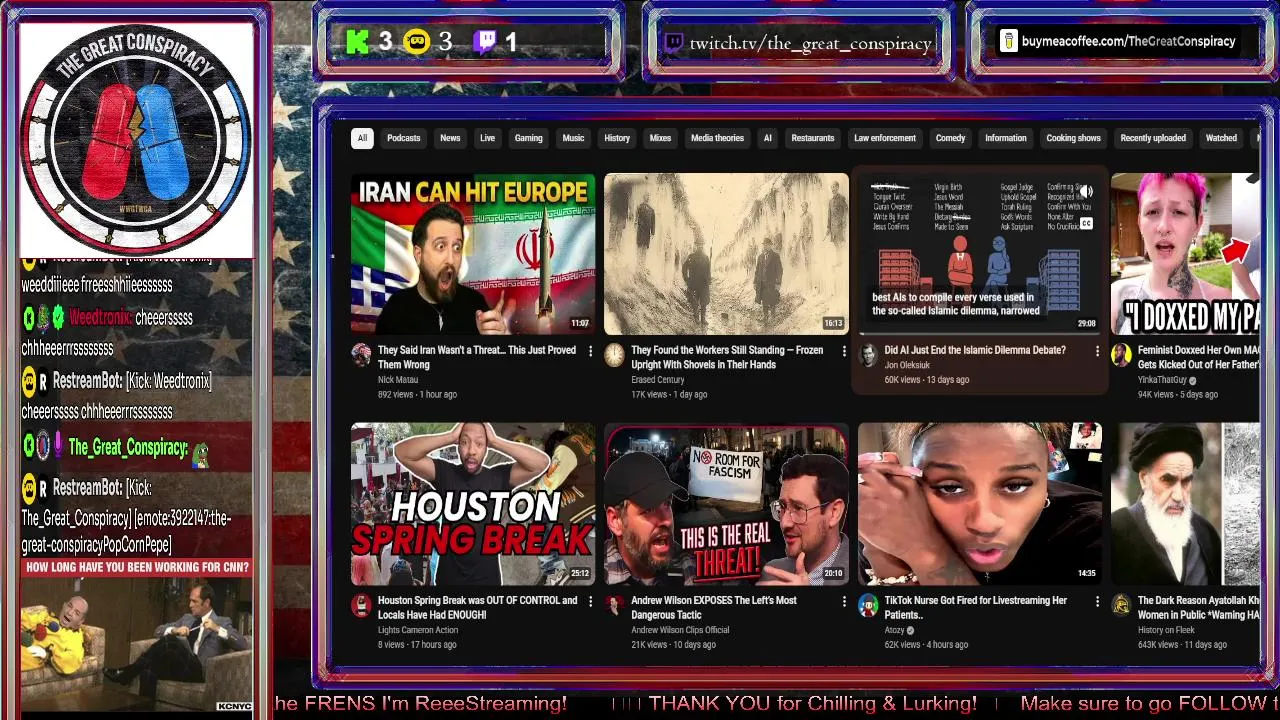Open the I Doxxed My Parents thumbnail
Screen dimensions: 1280x720
pyautogui.click(x=1185, y=254)
